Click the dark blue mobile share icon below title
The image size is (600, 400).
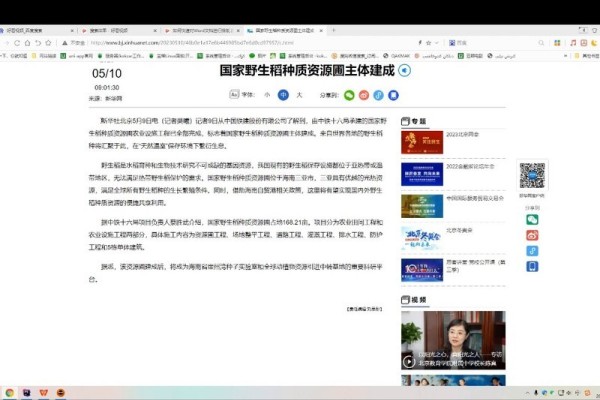click(x=393, y=95)
